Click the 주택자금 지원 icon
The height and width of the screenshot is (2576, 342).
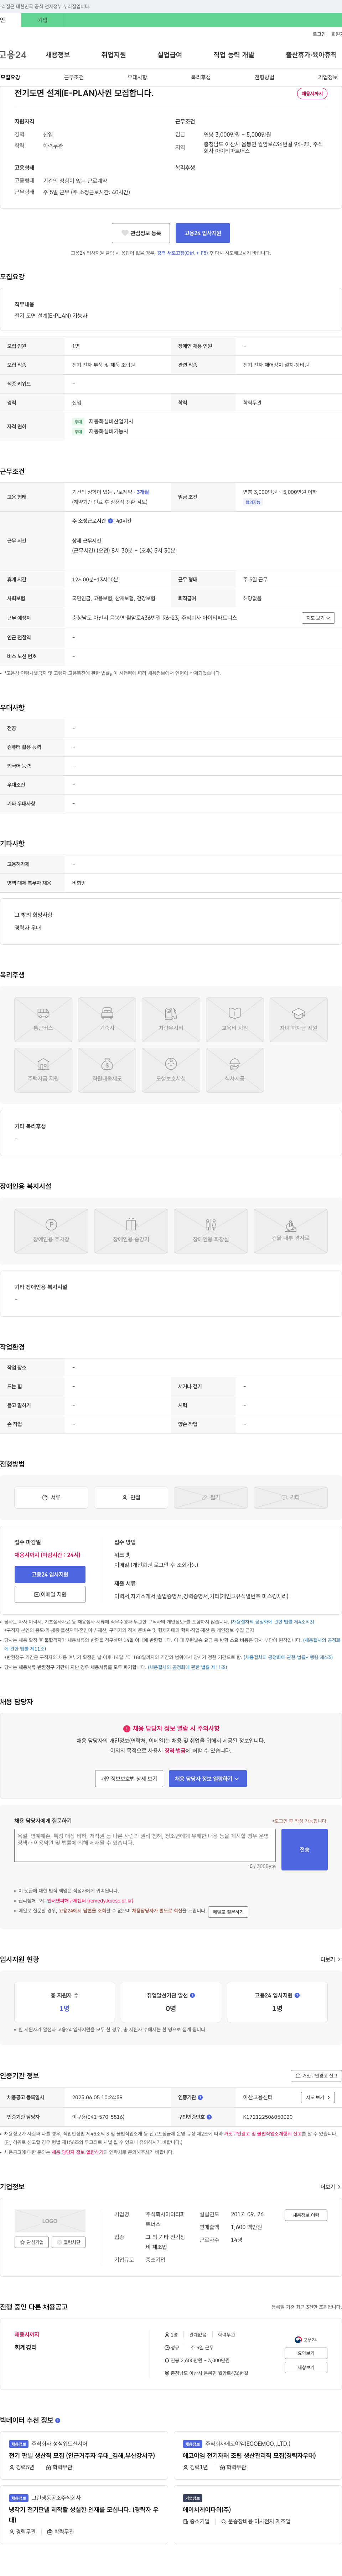coord(43,1070)
